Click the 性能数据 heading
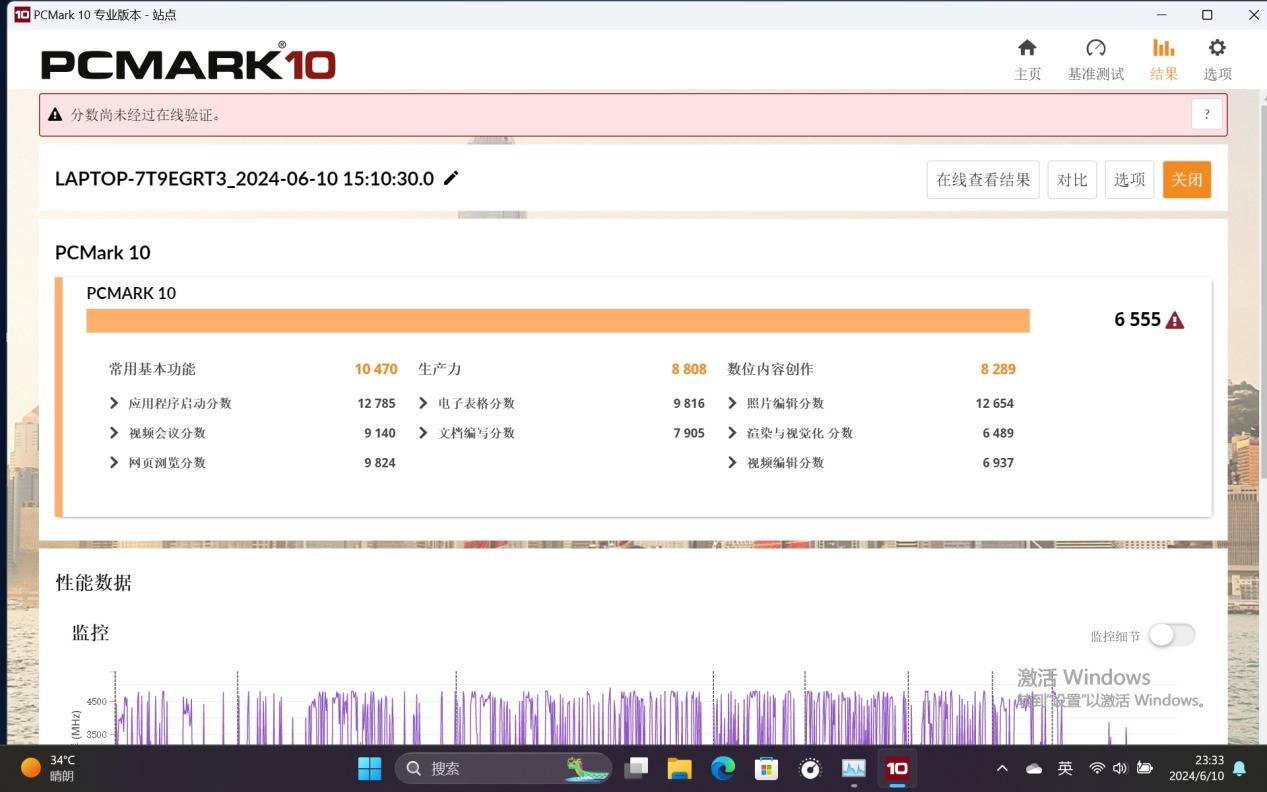 pyautogui.click(x=94, y=582)
